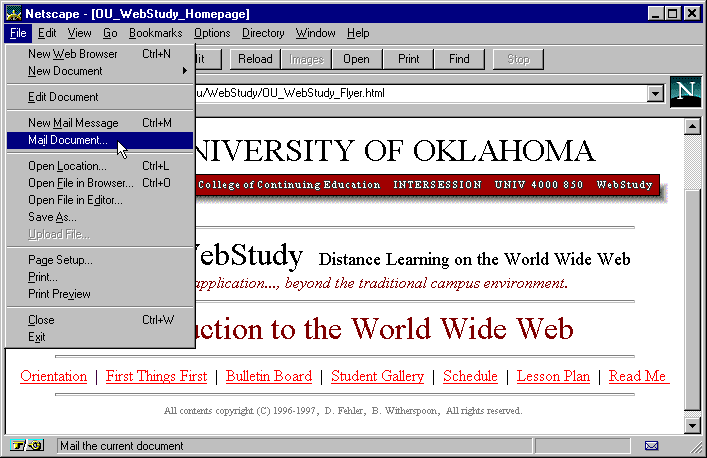Screen dimensions: 707x458
Task: Click the red College of Continuing Education banner
Action: 427,185
